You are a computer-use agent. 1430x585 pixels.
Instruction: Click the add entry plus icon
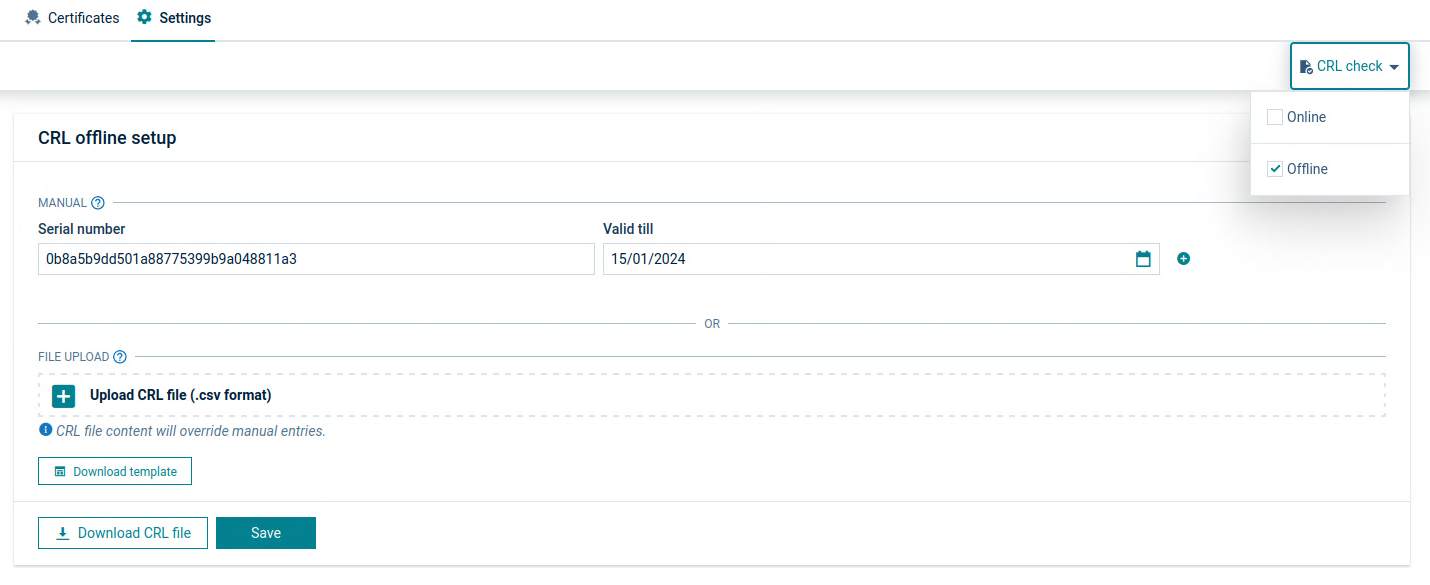1184,259
